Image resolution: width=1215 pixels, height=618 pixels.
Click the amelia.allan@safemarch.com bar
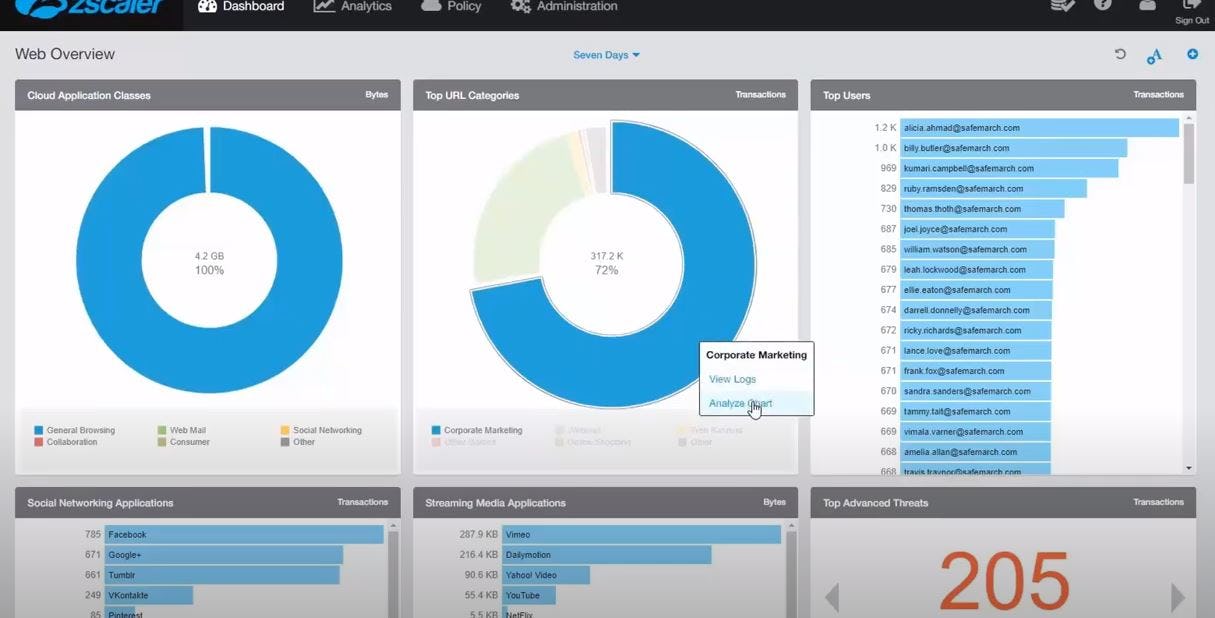[x=975, y=452]
